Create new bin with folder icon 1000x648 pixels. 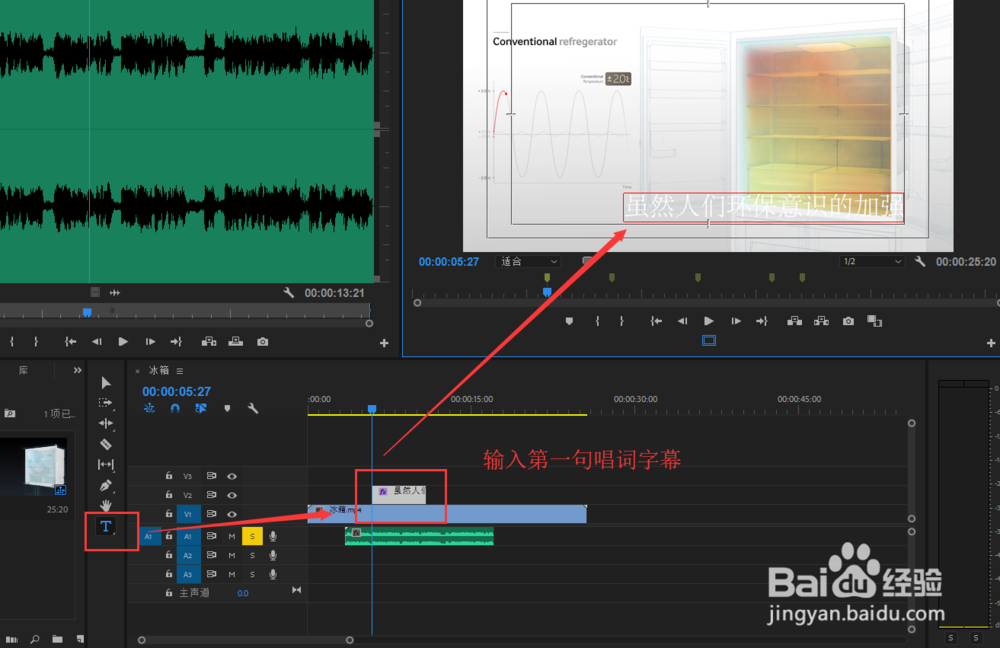pyautogui.click(x=57, y=639)
